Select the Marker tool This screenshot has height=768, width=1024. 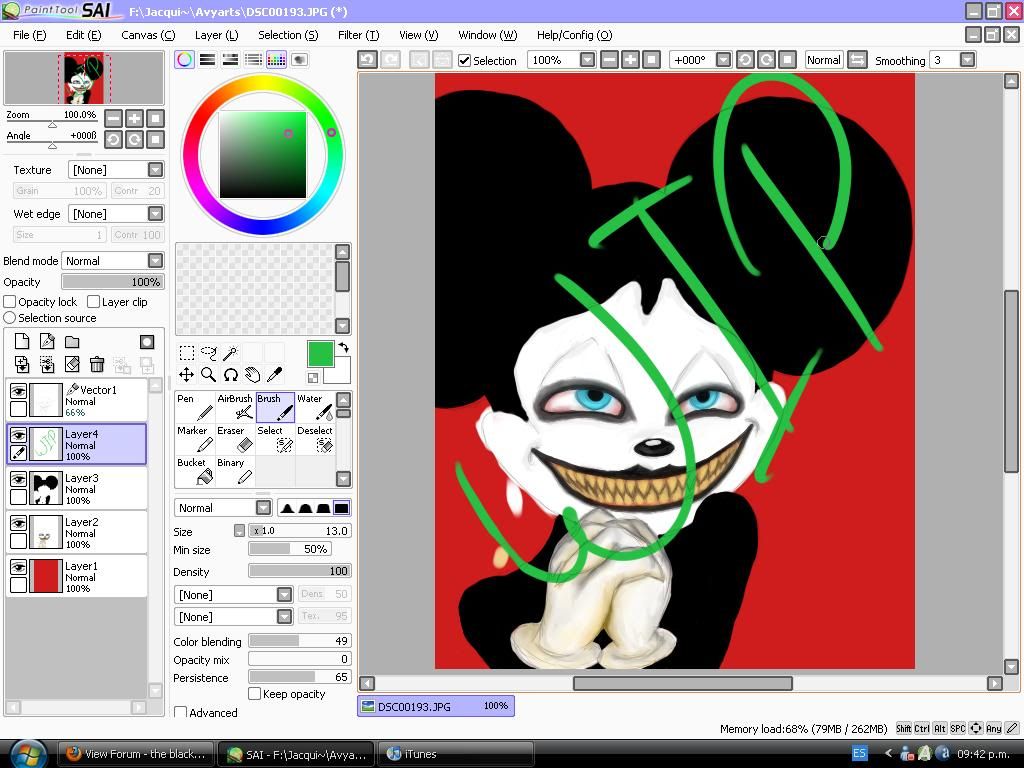(195, 439)
